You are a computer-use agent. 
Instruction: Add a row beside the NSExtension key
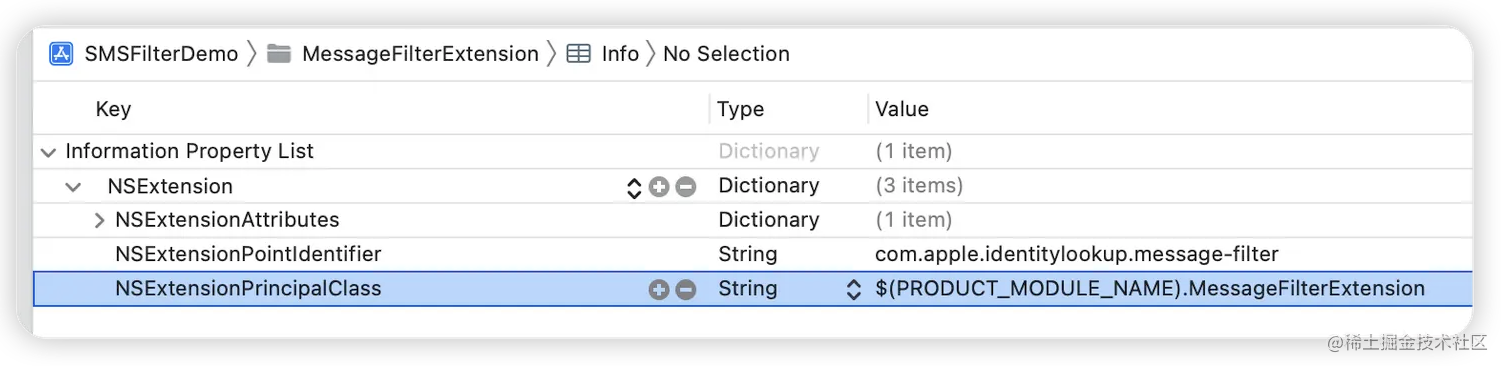pyautogui.click(x=659, y=187)
